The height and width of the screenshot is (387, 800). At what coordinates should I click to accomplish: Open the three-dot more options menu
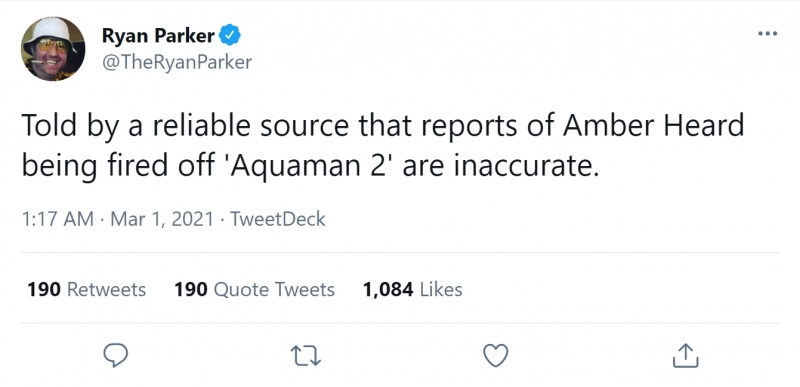point(767,34)
